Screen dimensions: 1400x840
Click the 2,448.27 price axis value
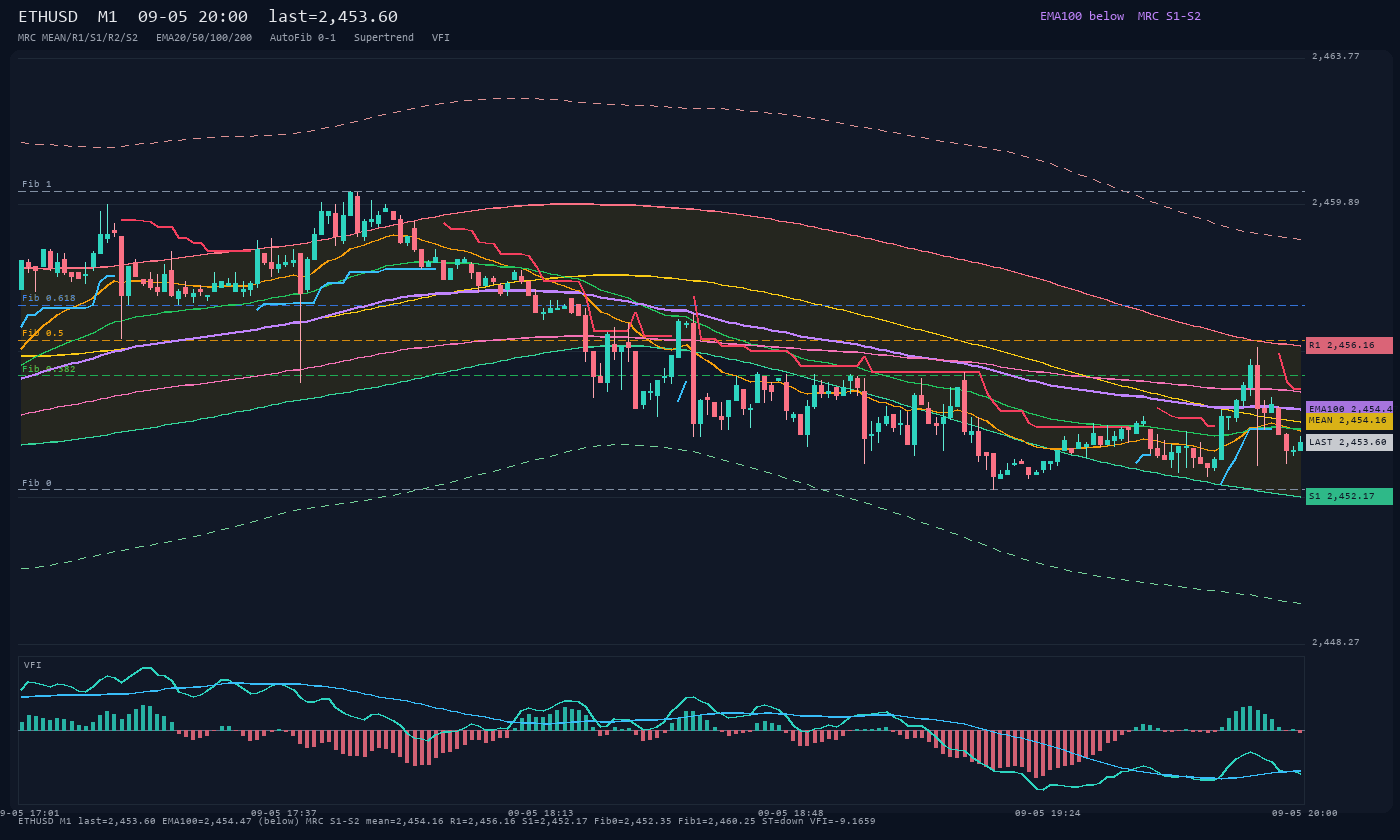coord(1336,642)
